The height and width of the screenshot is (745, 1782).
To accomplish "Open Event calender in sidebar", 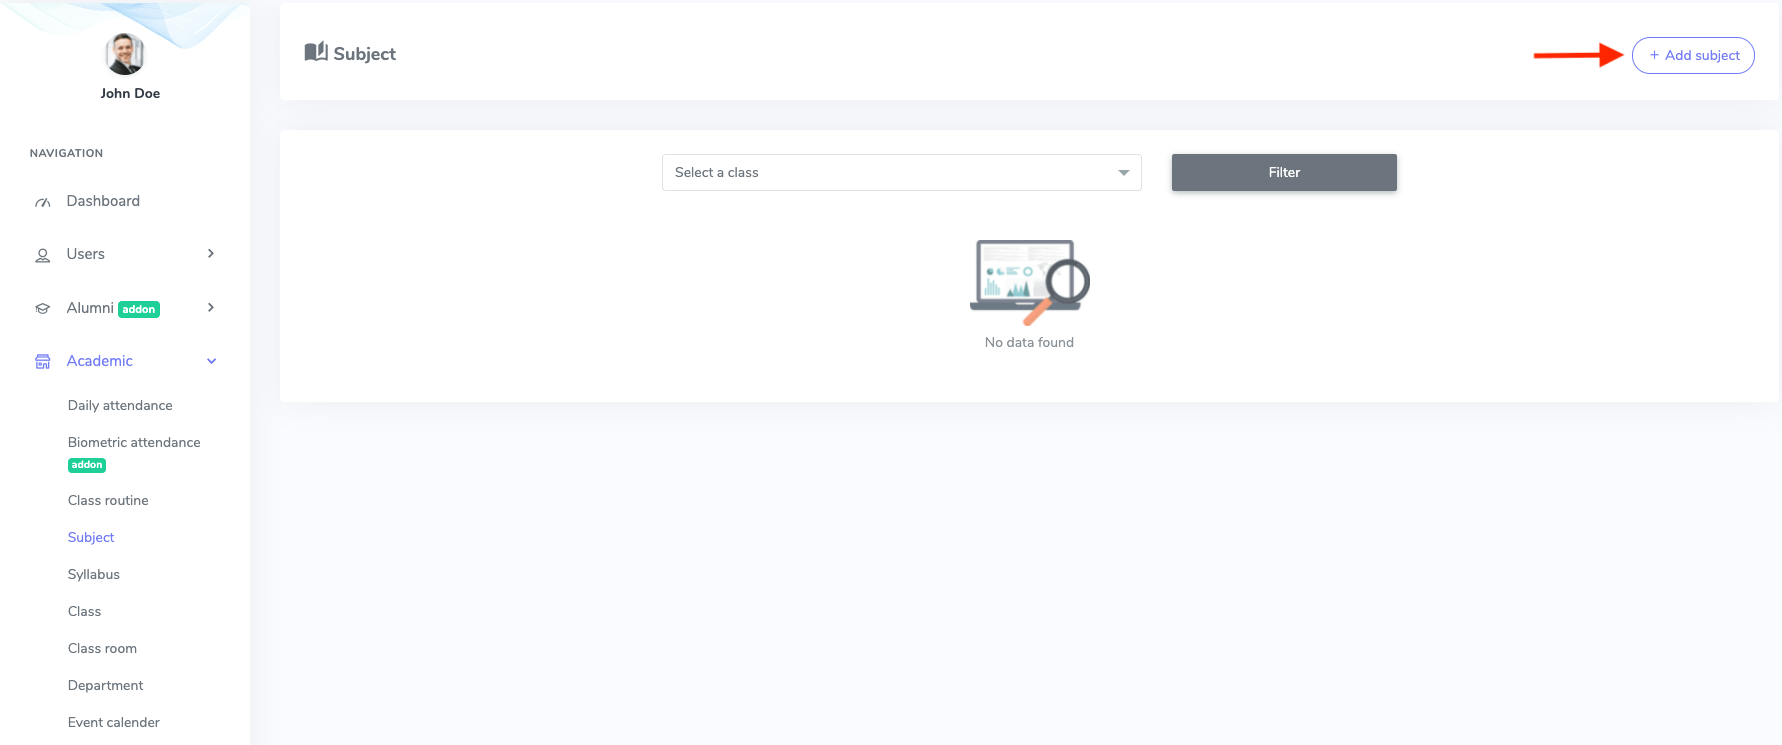I will (x=113, y=723).
